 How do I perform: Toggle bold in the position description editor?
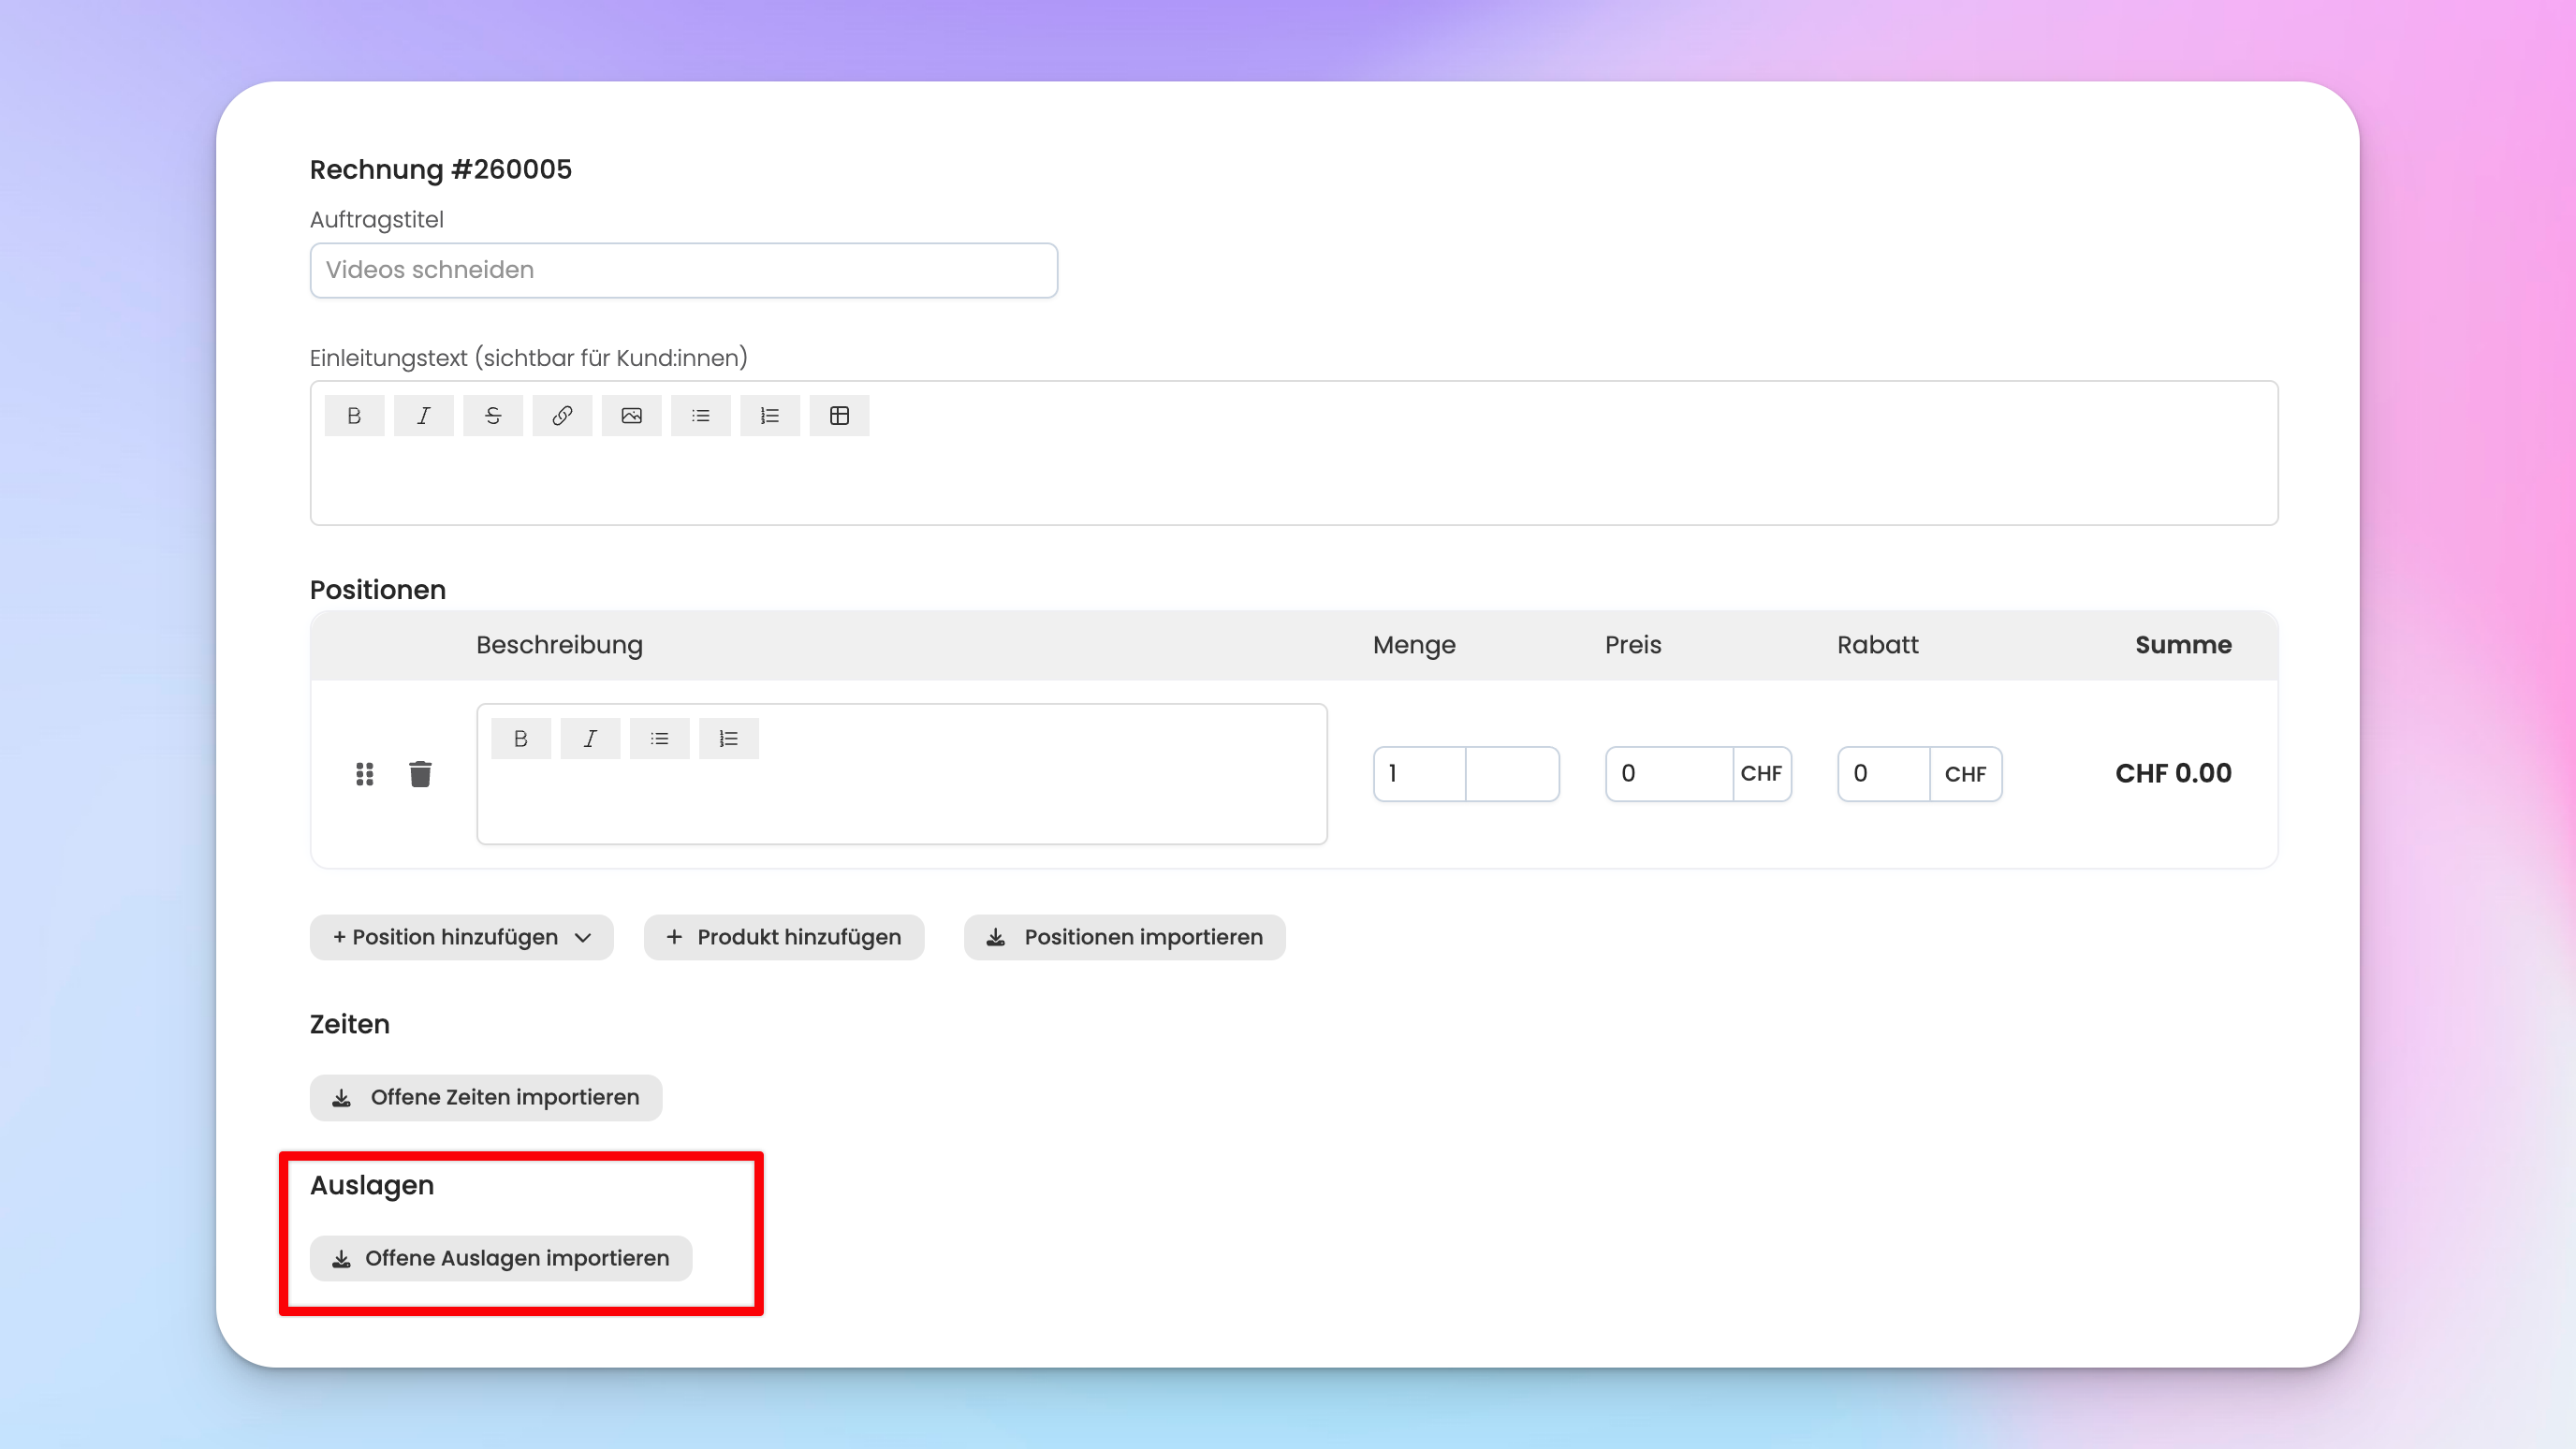coord(521,739)
